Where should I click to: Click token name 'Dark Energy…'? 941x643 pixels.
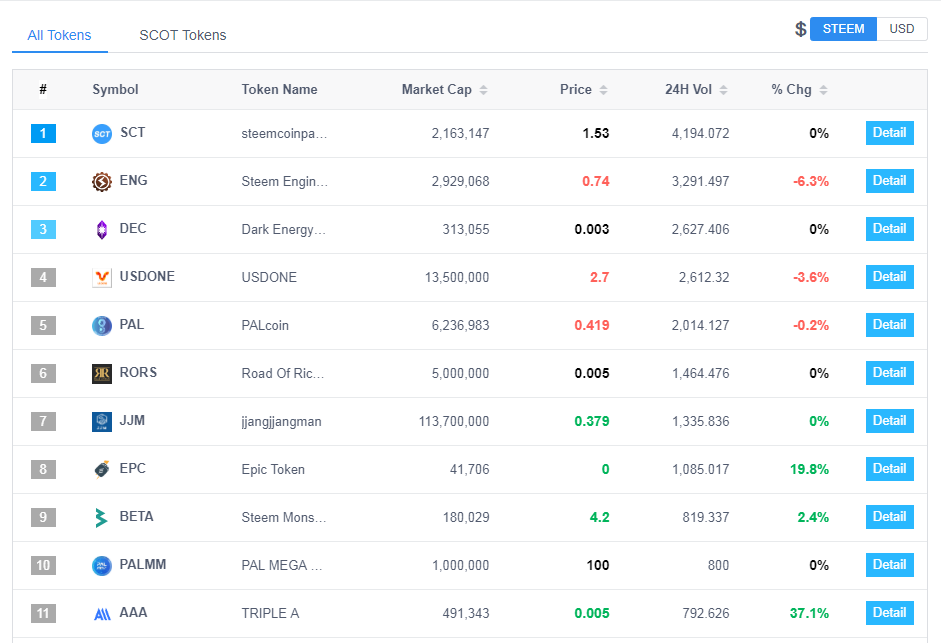point(284,229)
